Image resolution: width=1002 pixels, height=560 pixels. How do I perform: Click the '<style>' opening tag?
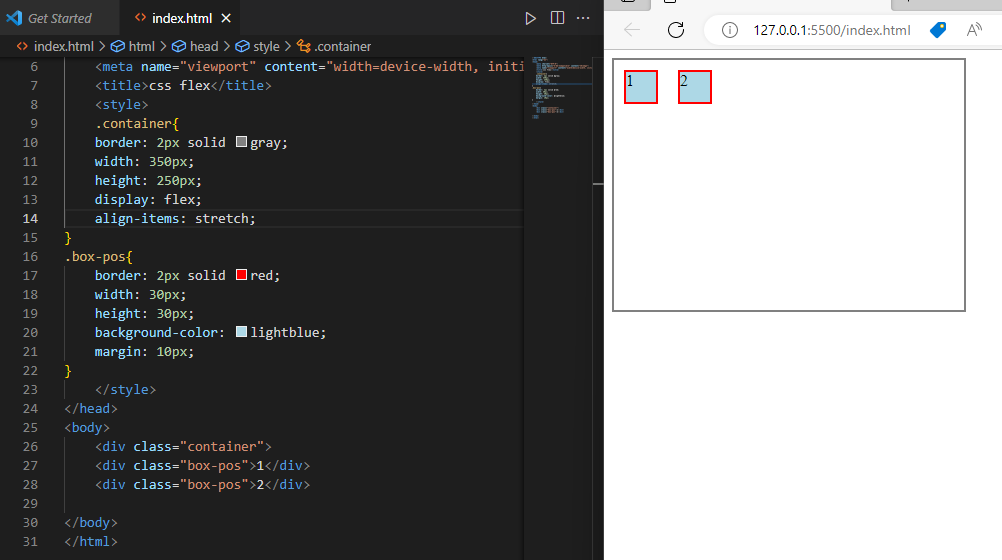[x=121, y=104]
